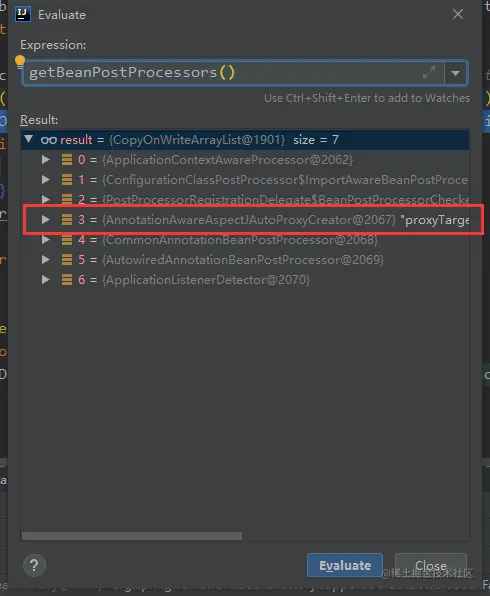Click the horizontal scrollbar in results
Screen dimensions: 490x596
pyautogui.click(x=132, y=536)
